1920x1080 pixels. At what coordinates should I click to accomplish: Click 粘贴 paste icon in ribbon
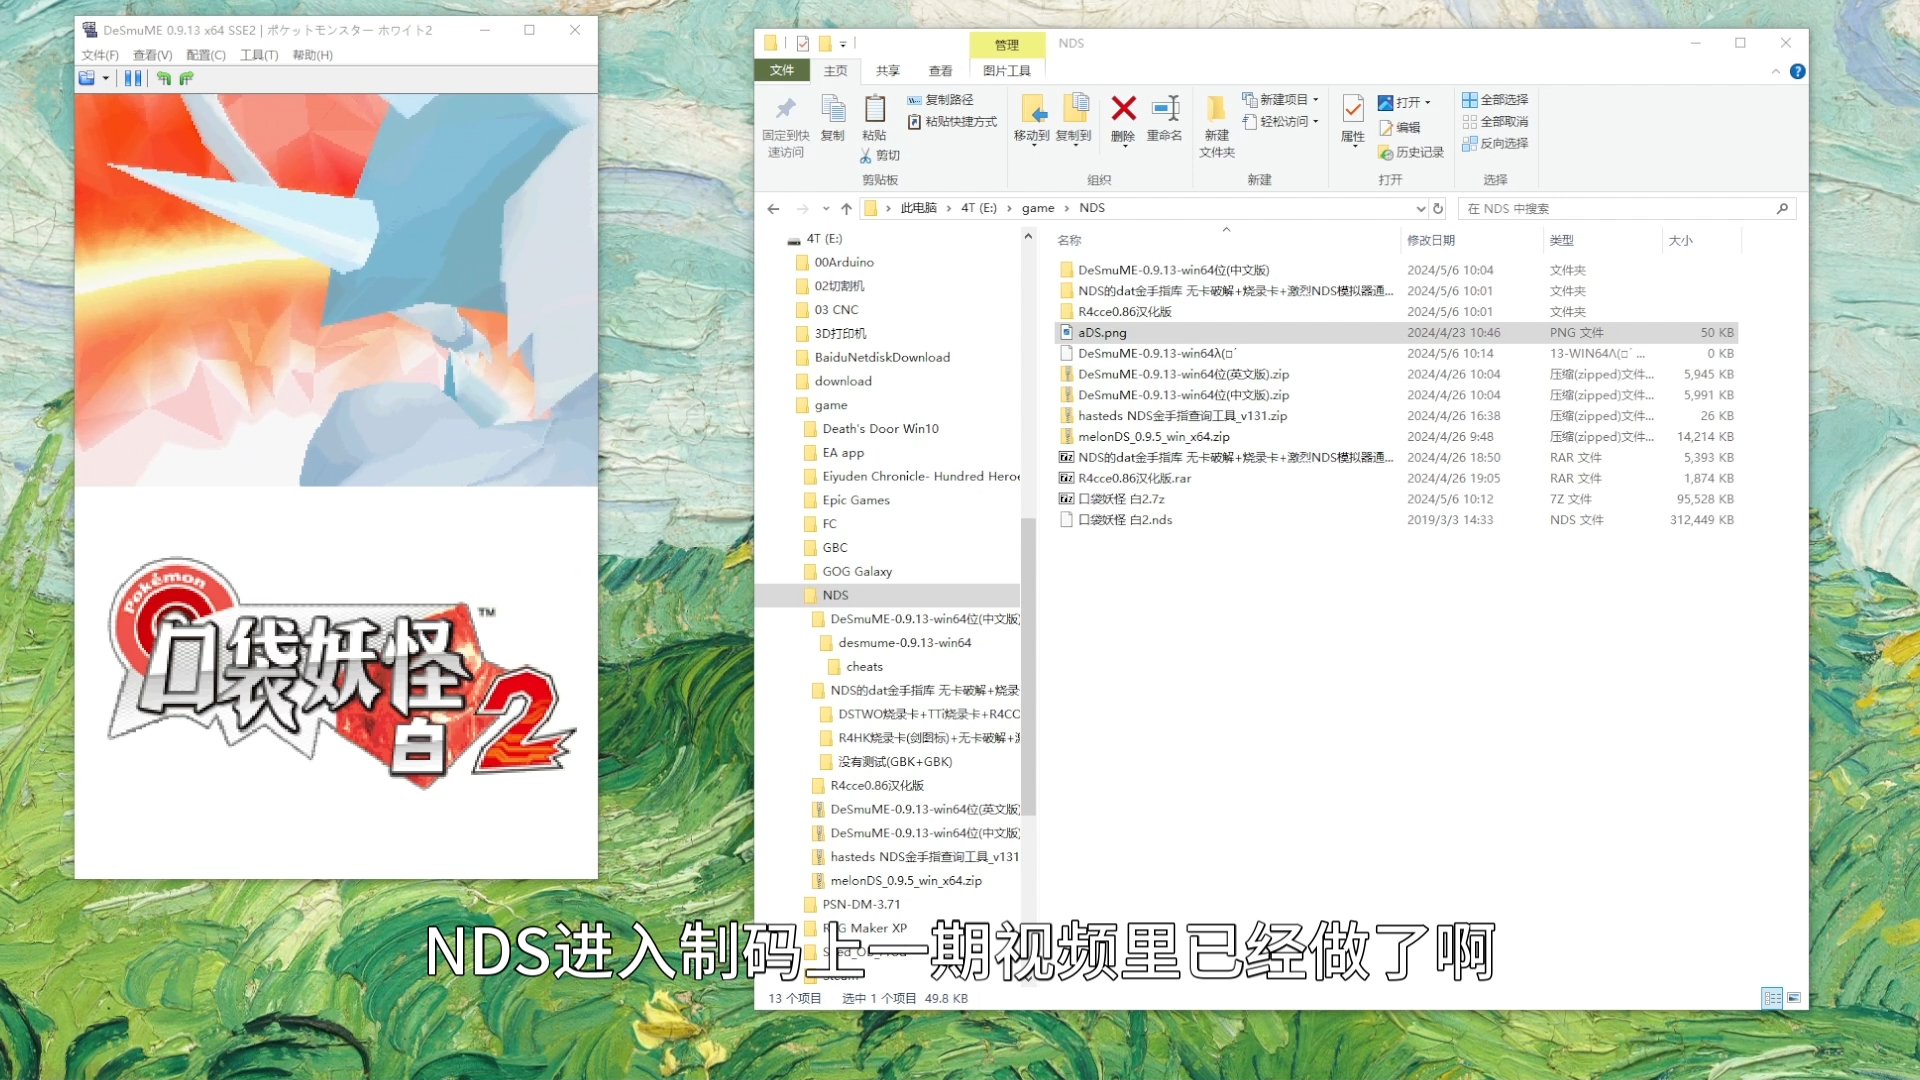(875, 109)
